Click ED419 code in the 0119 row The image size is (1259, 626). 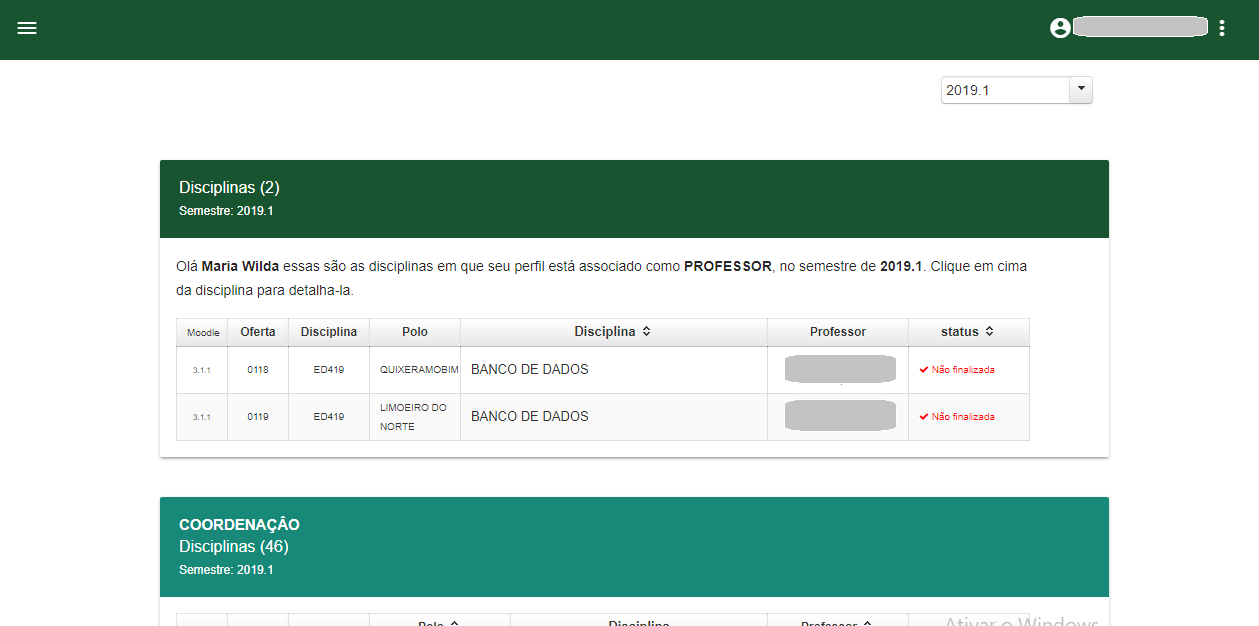[x=329, y=417]
